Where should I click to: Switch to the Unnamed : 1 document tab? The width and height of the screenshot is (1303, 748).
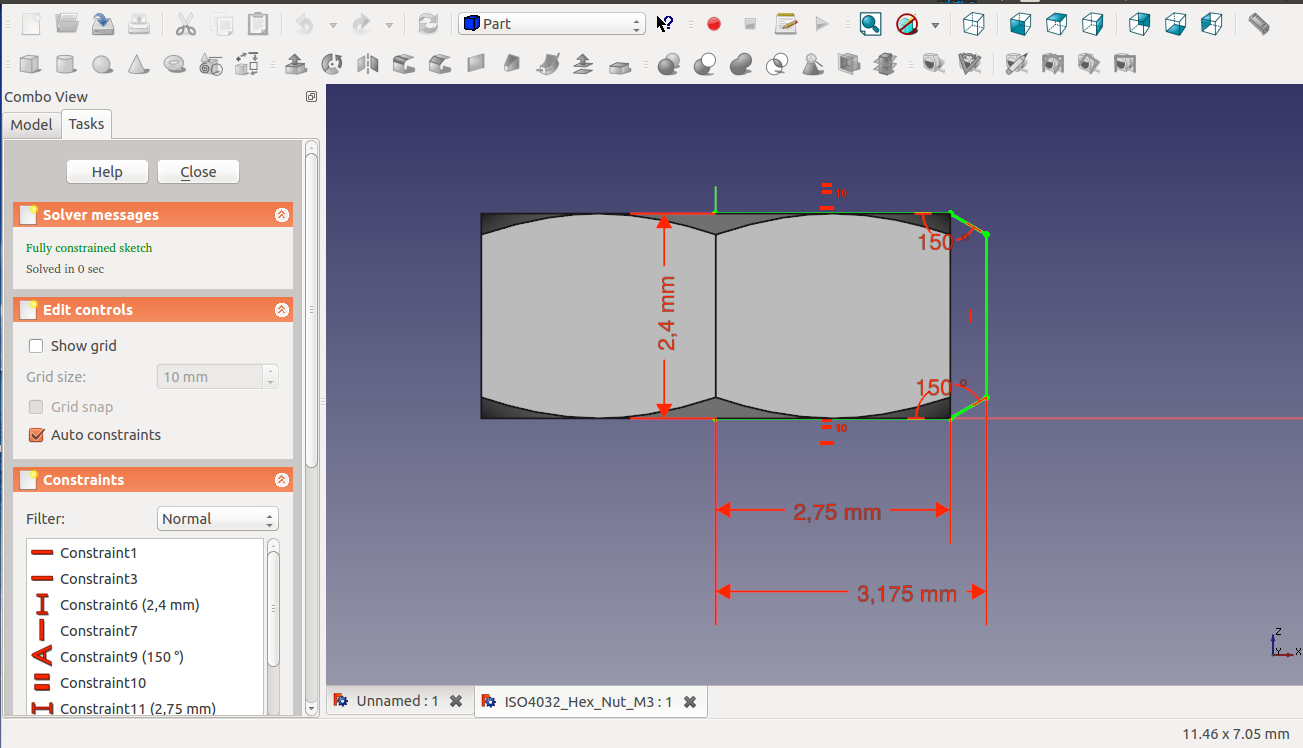[x=399, y=701]
